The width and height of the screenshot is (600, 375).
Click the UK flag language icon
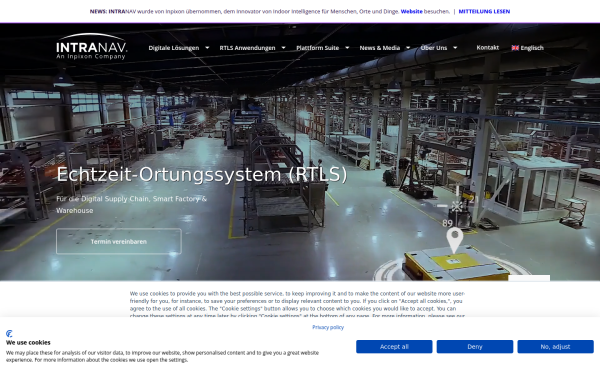point(515,48)
